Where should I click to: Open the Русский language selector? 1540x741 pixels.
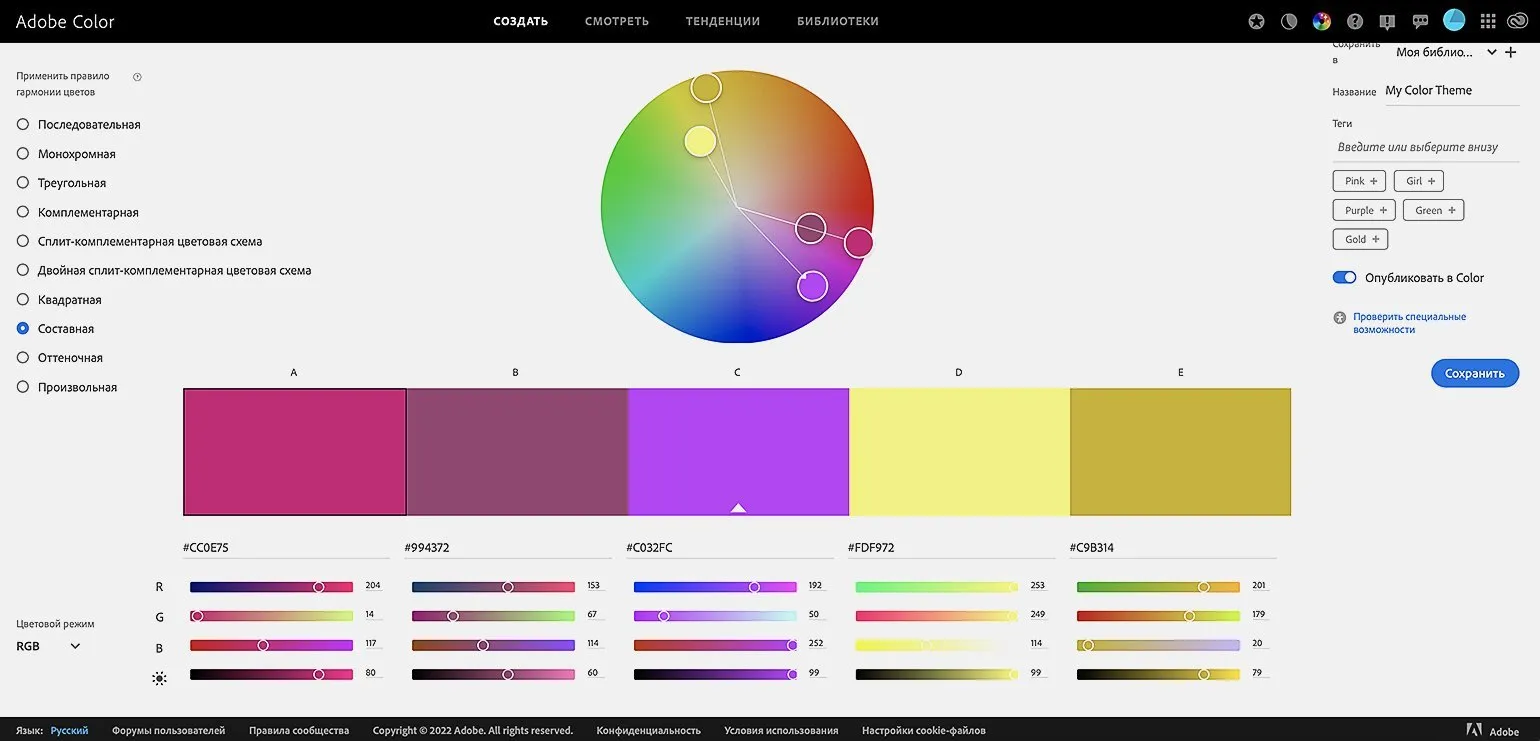point(69,731)
